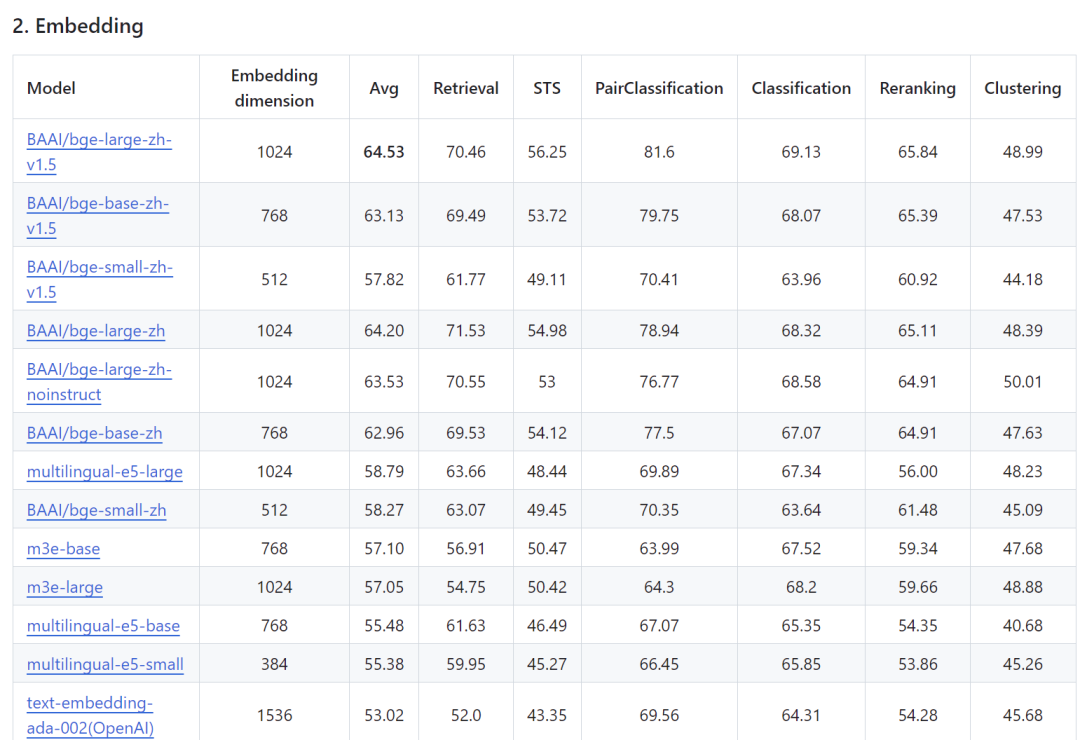Click the 'Avg' column header
This screenshot has height=740, width=1080.
[384, 88]
